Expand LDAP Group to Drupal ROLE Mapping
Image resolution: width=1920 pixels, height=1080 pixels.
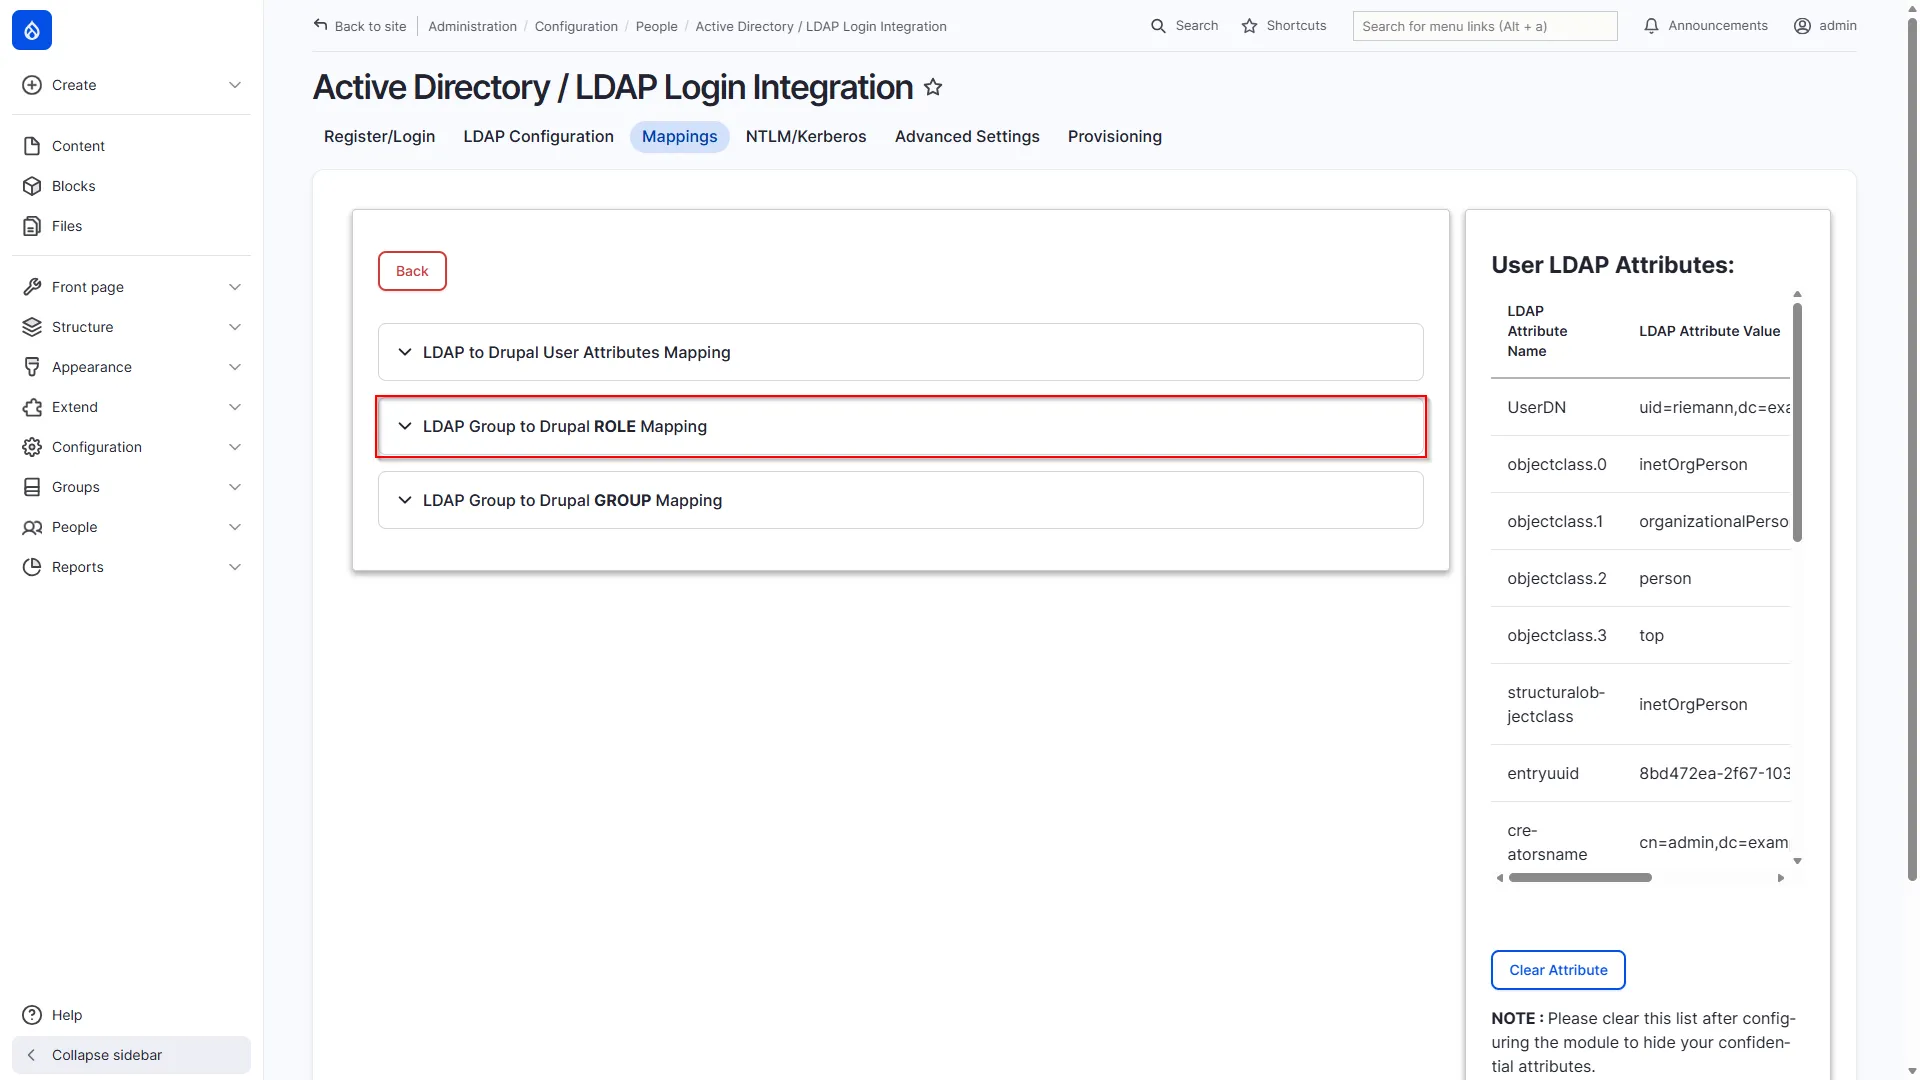tap(900, 426)
